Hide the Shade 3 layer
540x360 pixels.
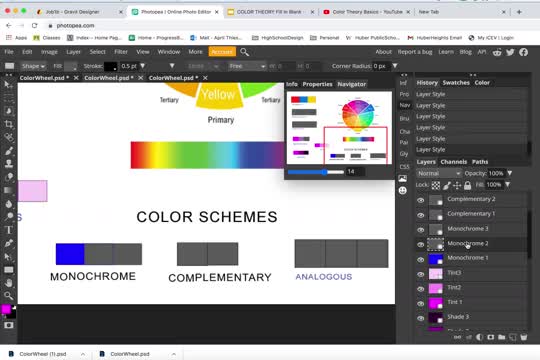pos(420,318)
